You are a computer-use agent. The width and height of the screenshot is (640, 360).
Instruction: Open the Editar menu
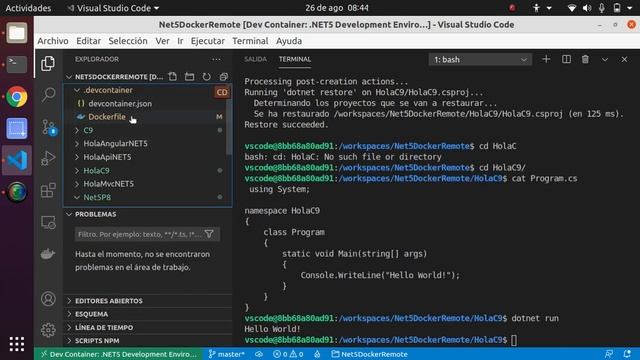89,41
